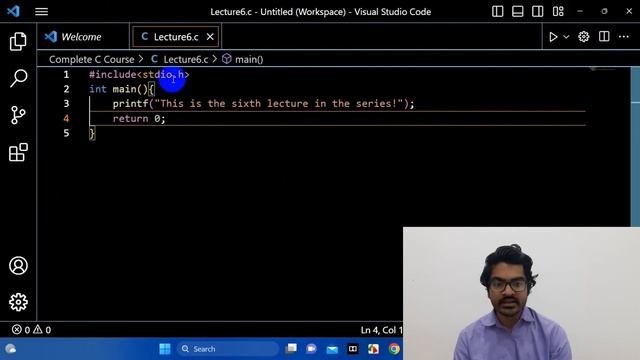Click the printf statement text

(263, 103)
